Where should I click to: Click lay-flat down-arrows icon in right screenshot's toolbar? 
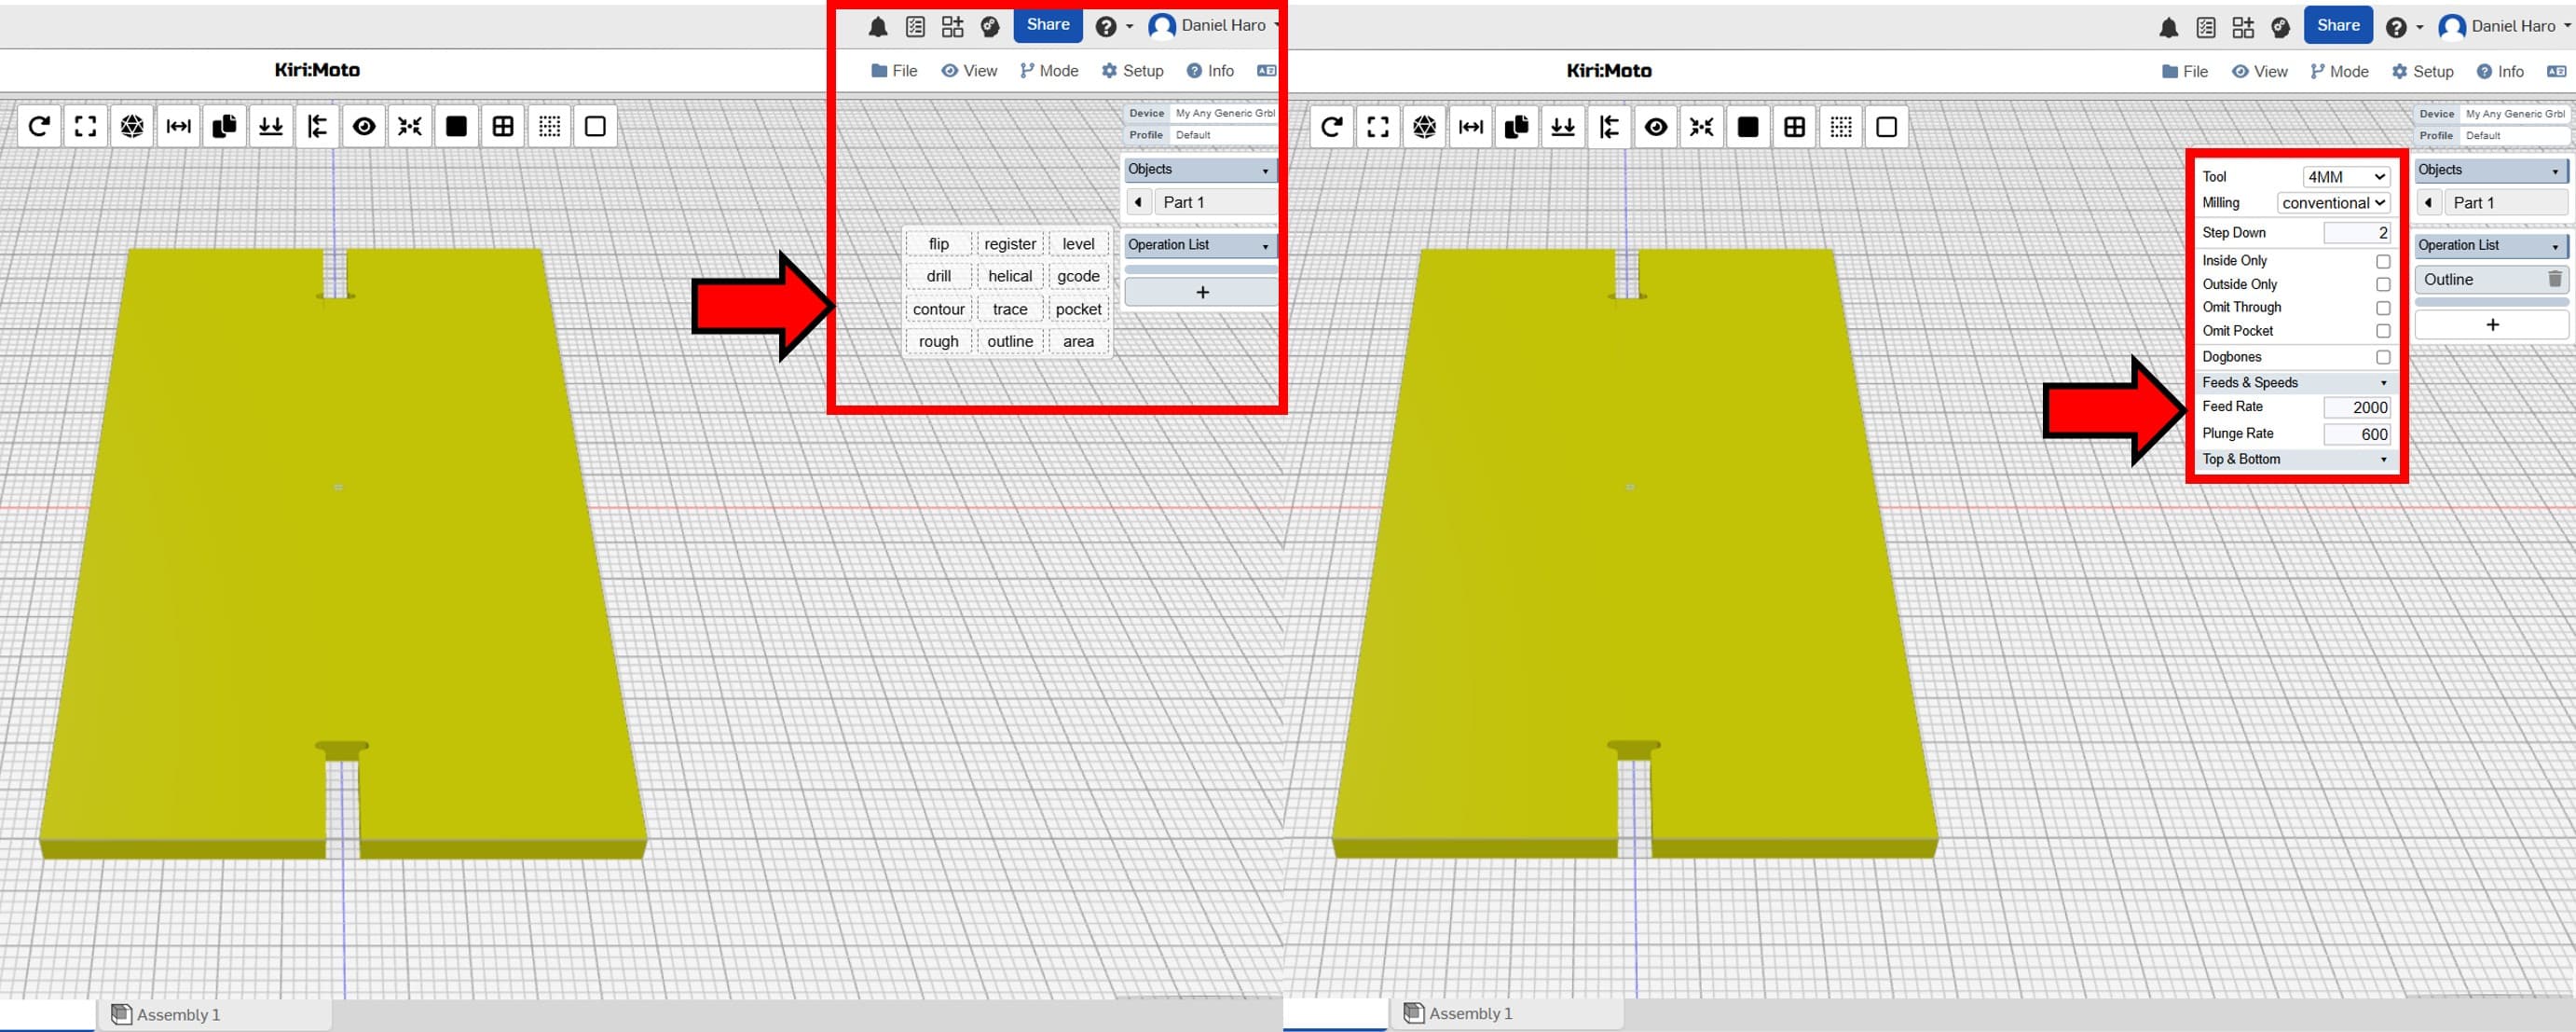[1563, 127]
